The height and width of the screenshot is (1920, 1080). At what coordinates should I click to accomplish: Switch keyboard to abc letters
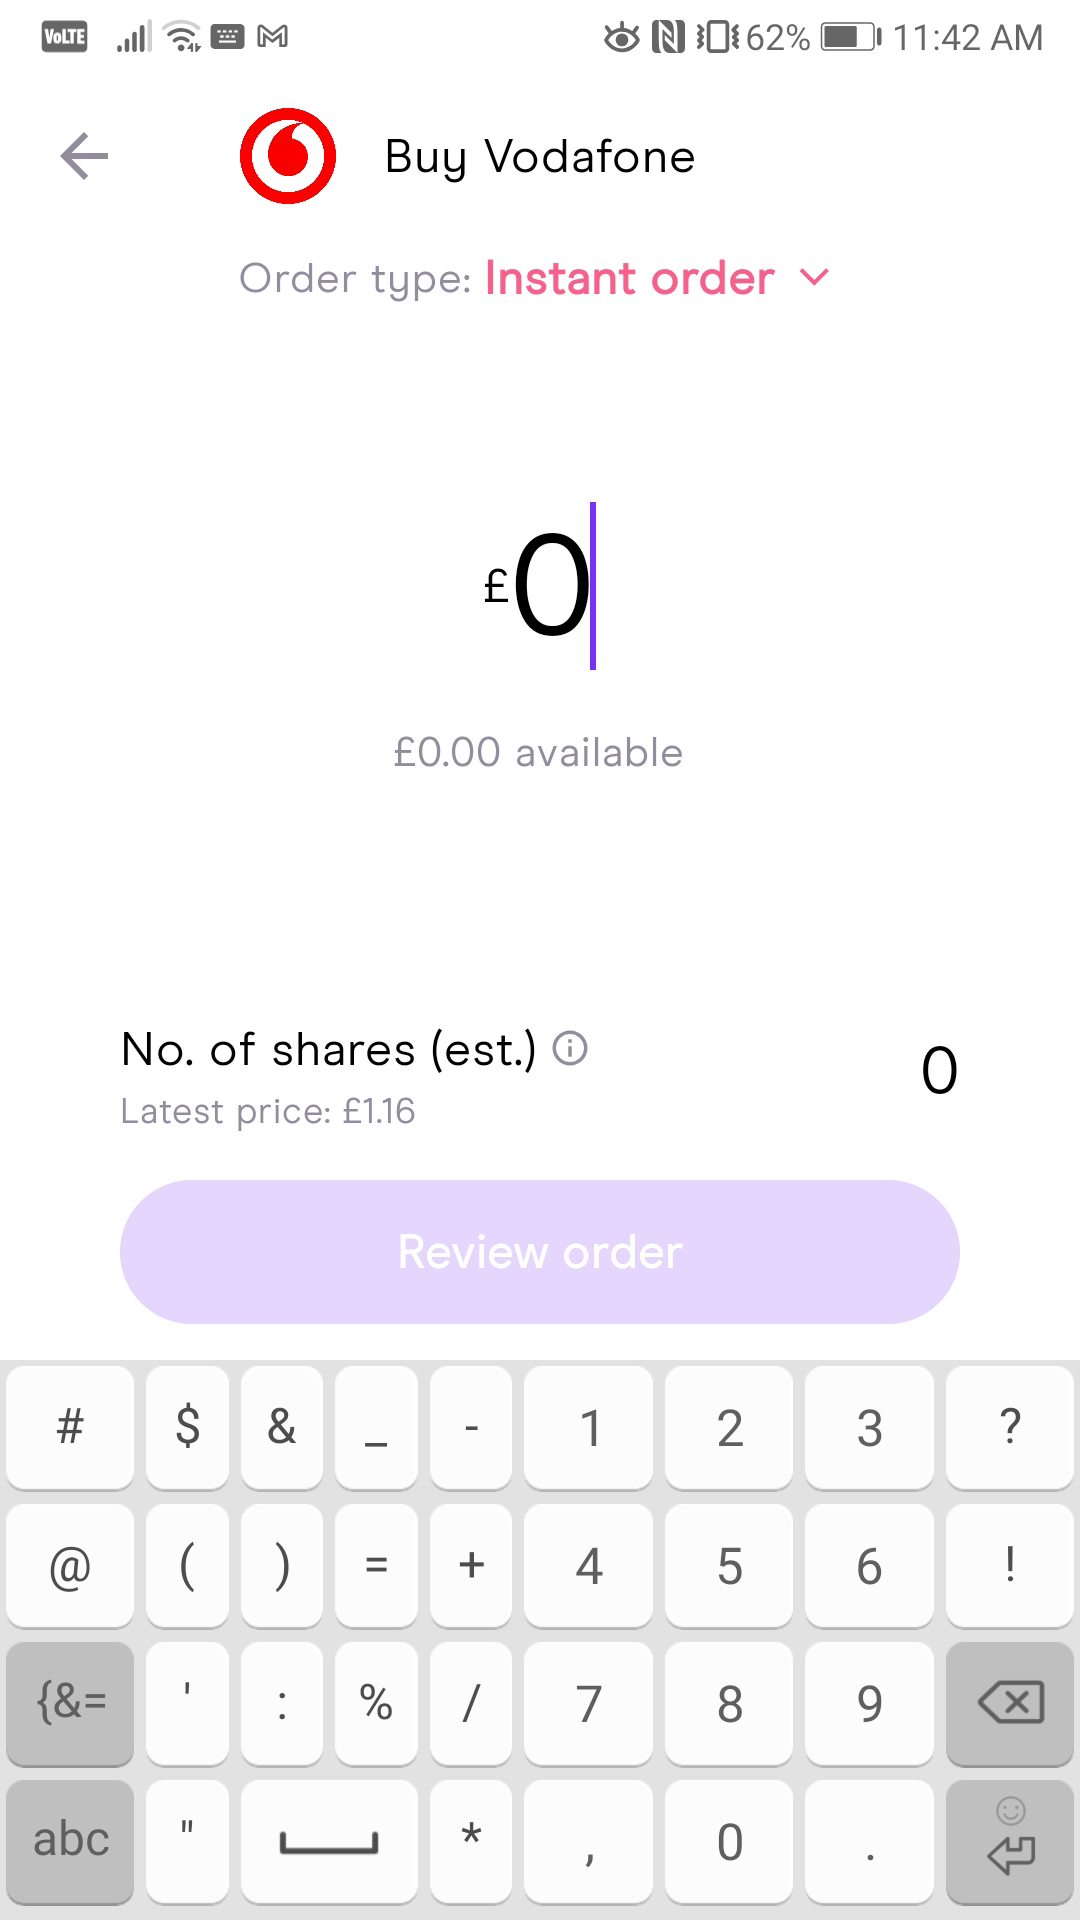click(x=70, y=1840)
